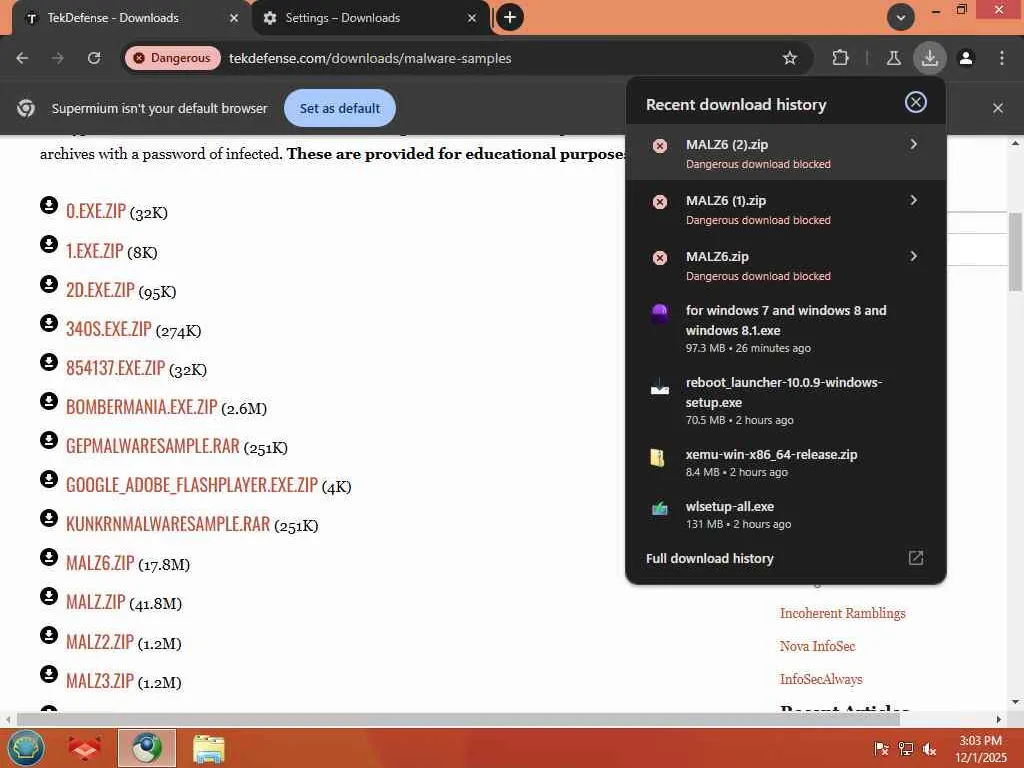Download BOMBERMANIA.EXE.ZIP link

pyautogui.click(x=142, y=407)
